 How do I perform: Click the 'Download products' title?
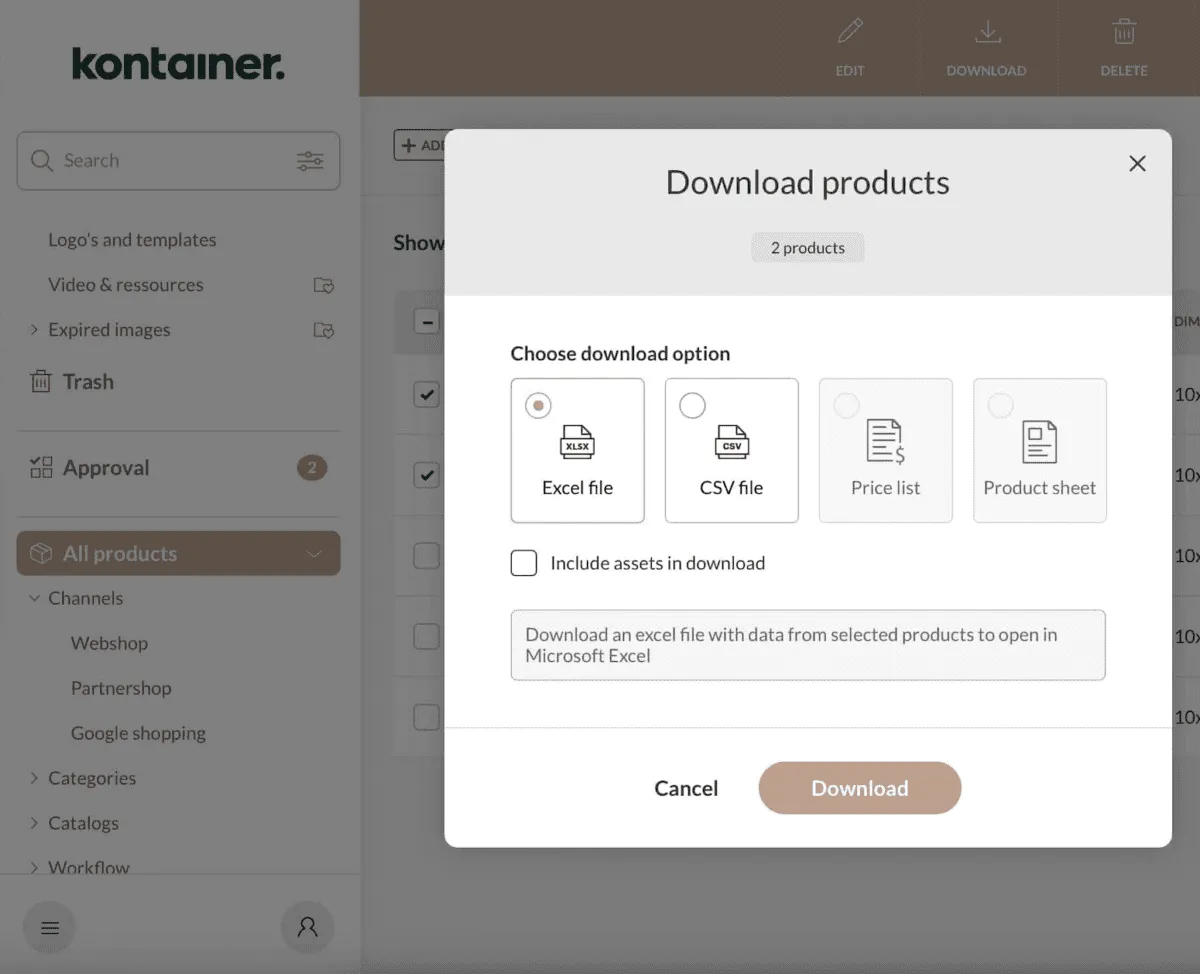808,183
